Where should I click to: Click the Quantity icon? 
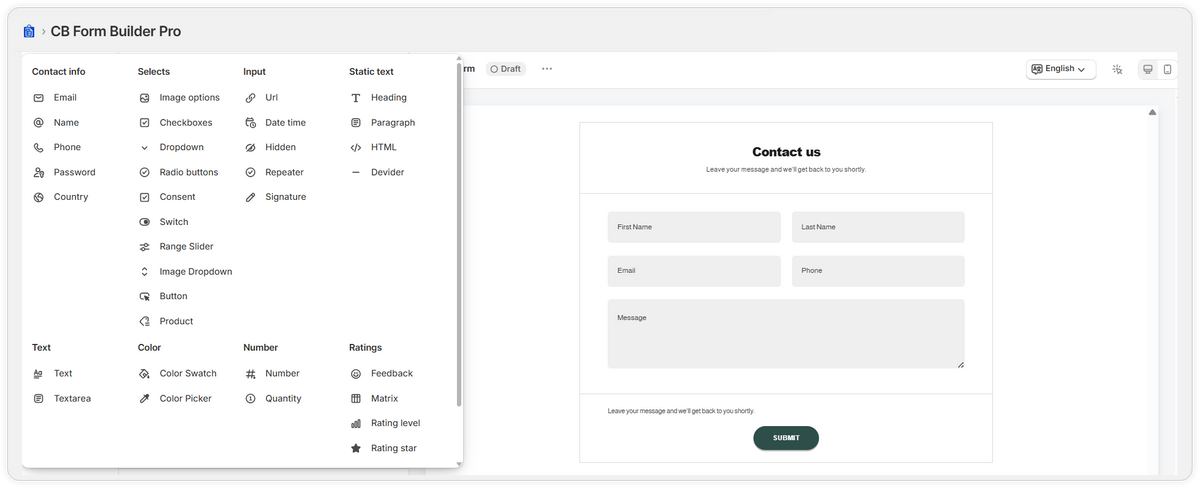250,399
